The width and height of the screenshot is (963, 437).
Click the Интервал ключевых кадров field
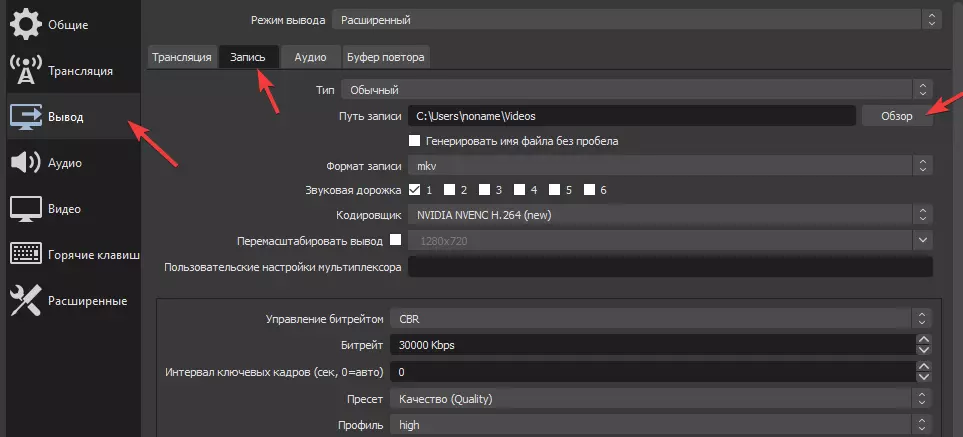coord(652,372)
